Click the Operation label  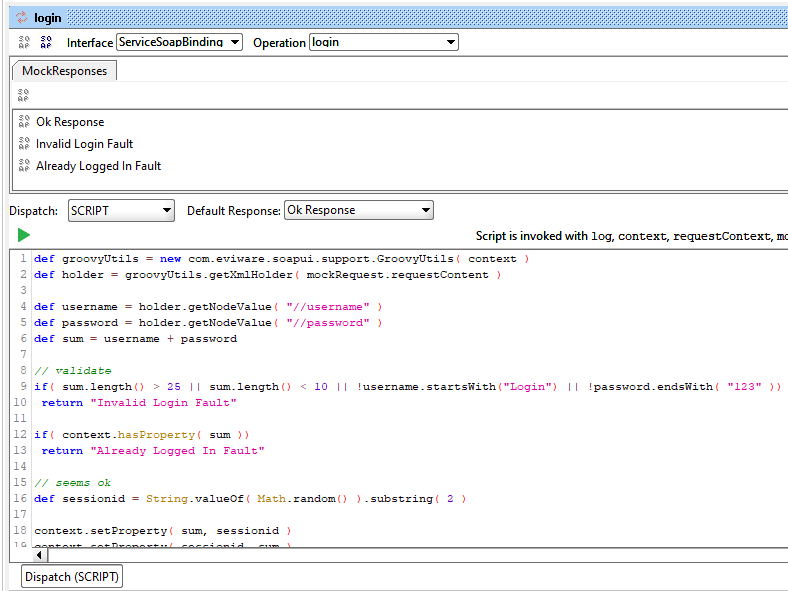(279, 43)
